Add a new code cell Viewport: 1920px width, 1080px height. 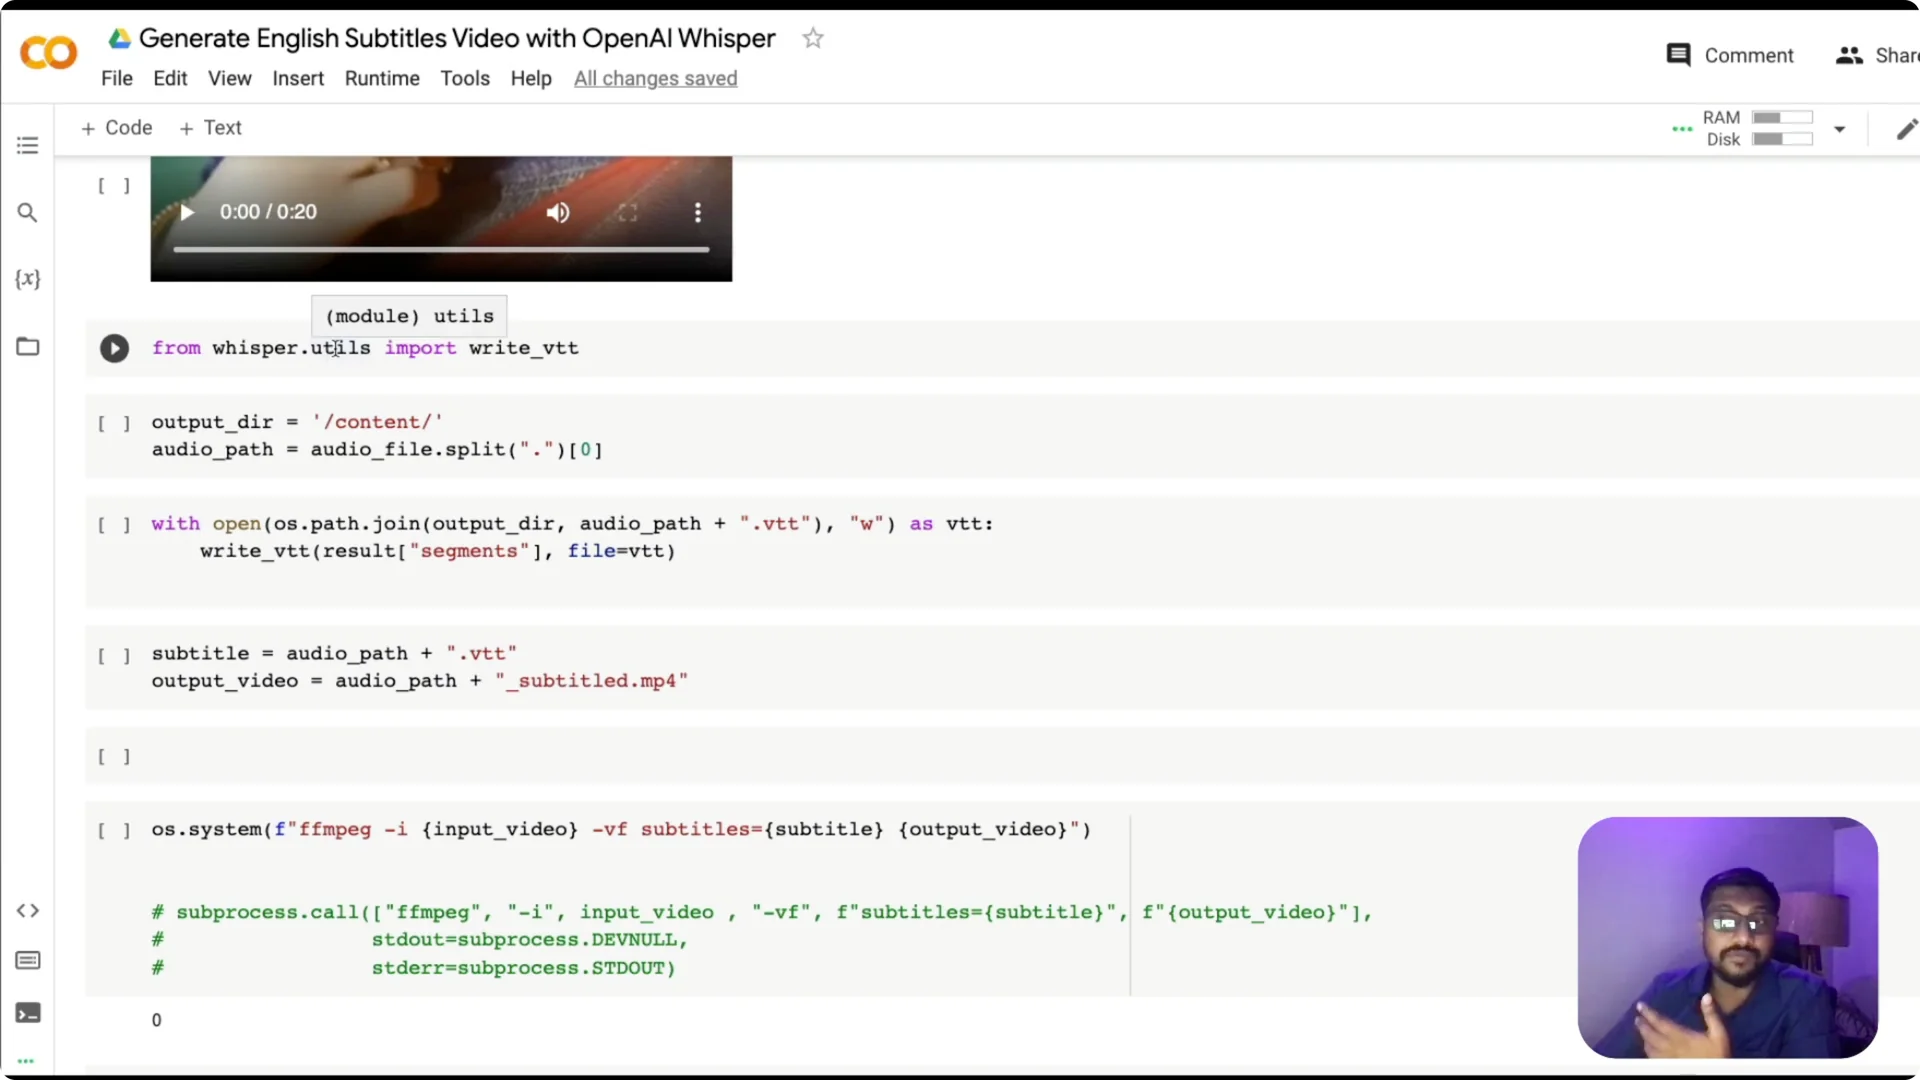click(116, 128)
